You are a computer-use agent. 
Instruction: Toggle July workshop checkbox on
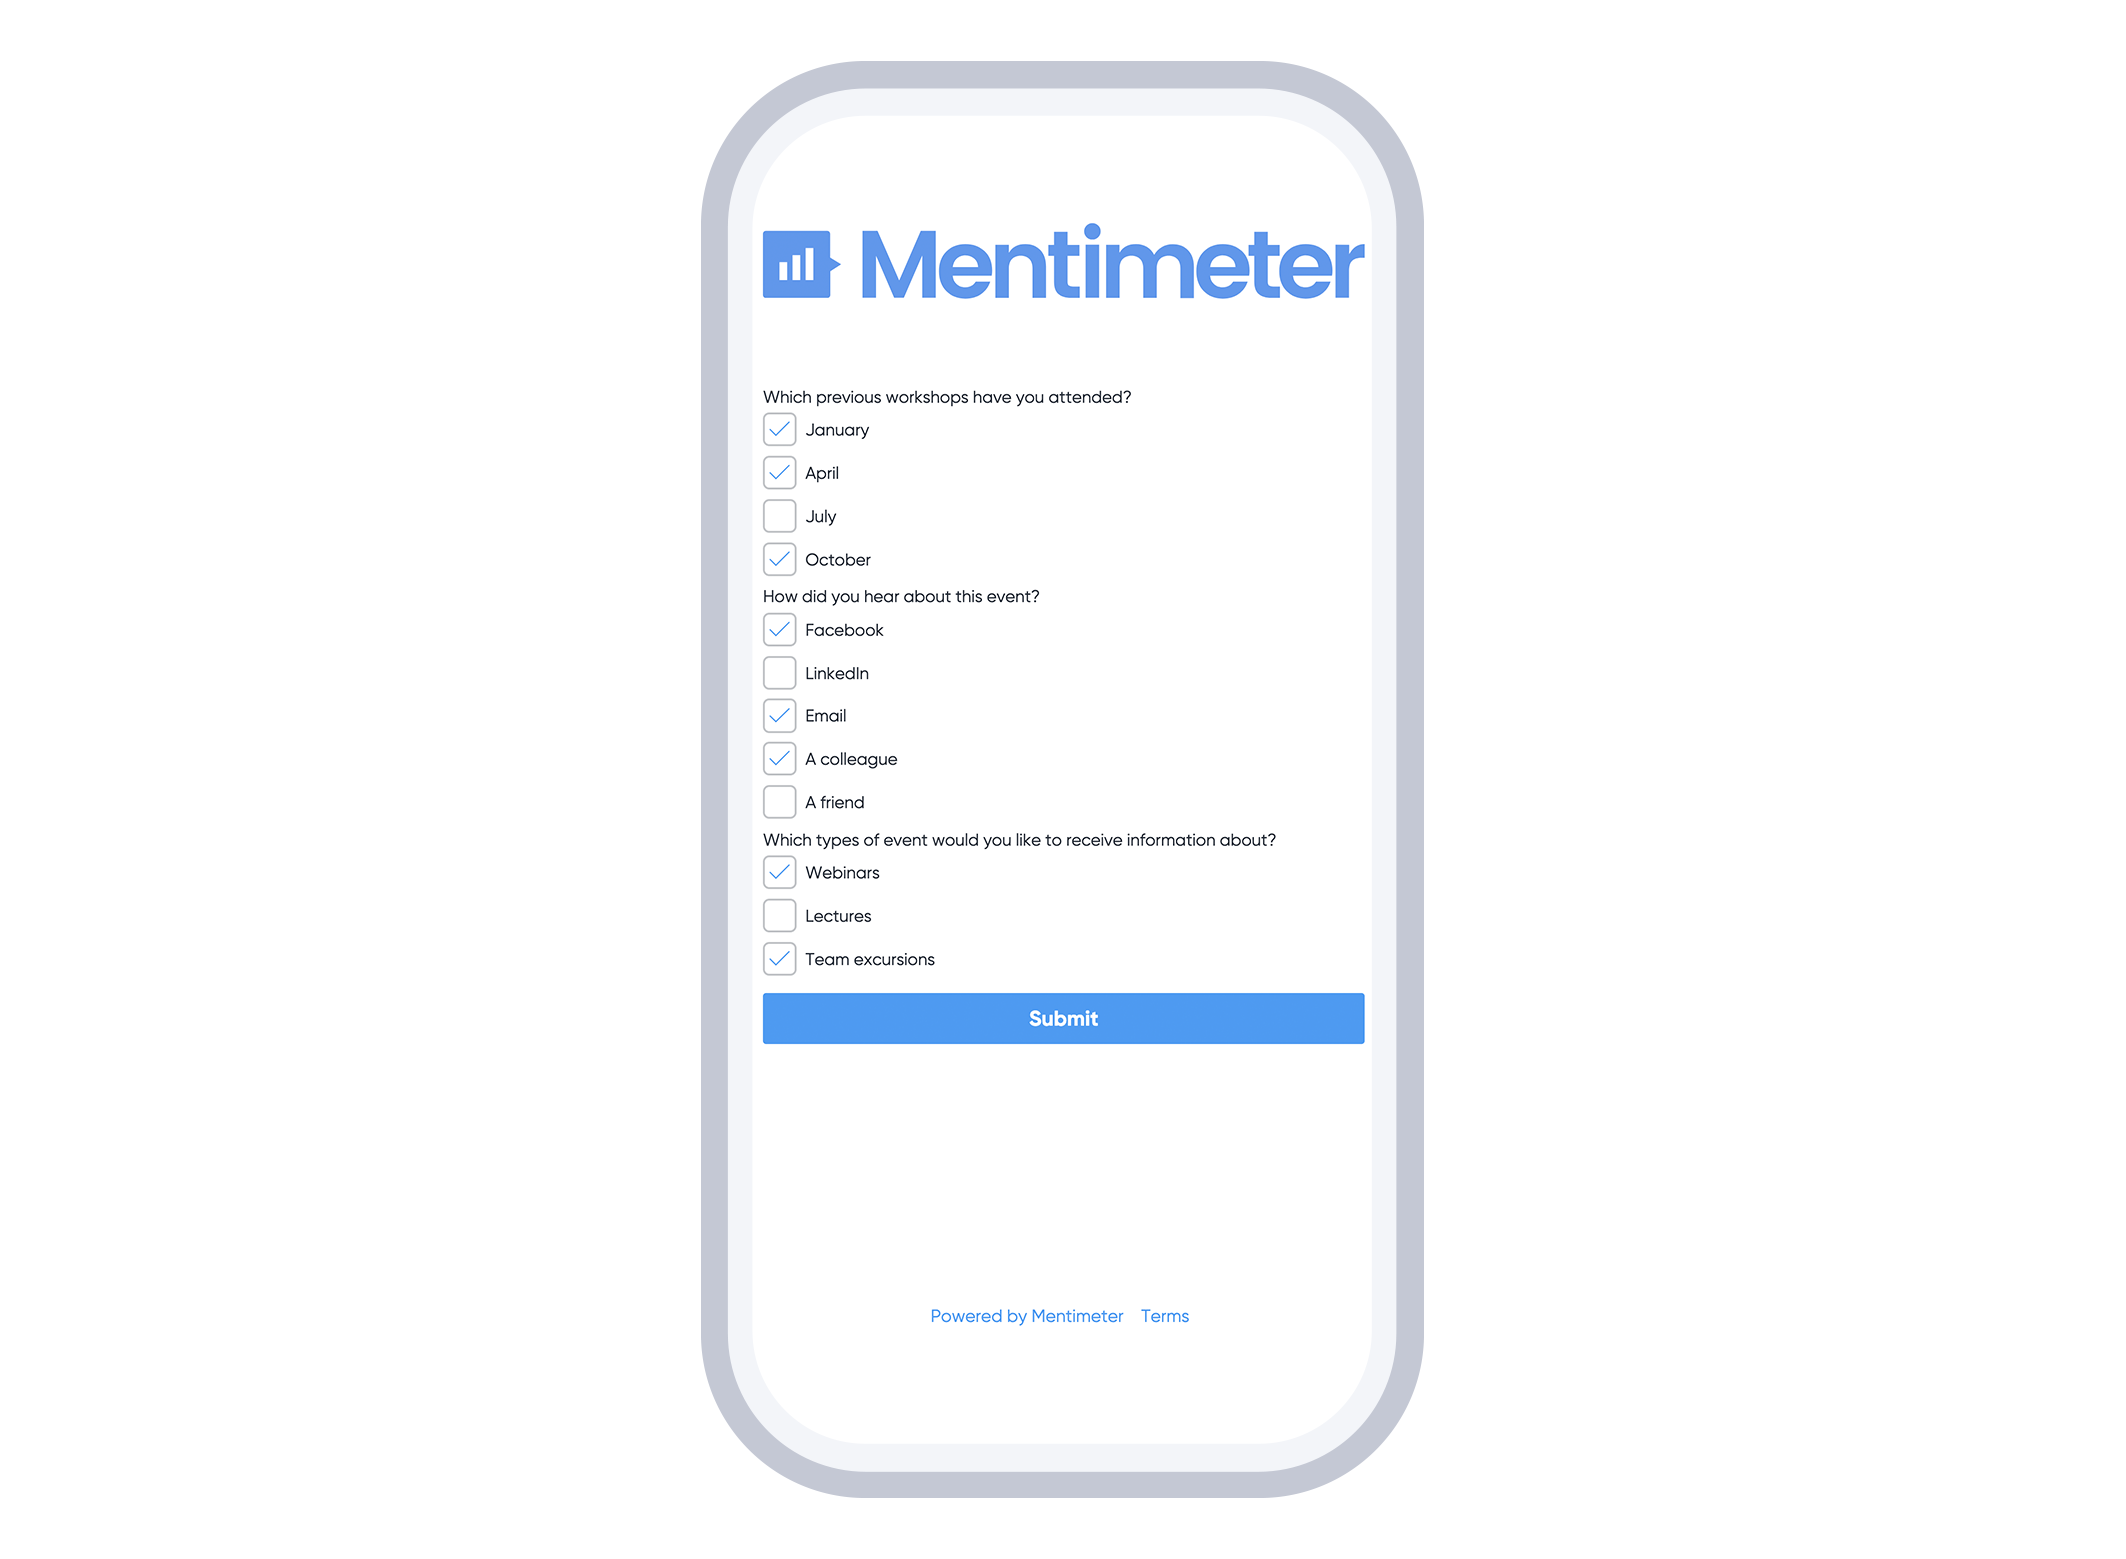(777, 517)
